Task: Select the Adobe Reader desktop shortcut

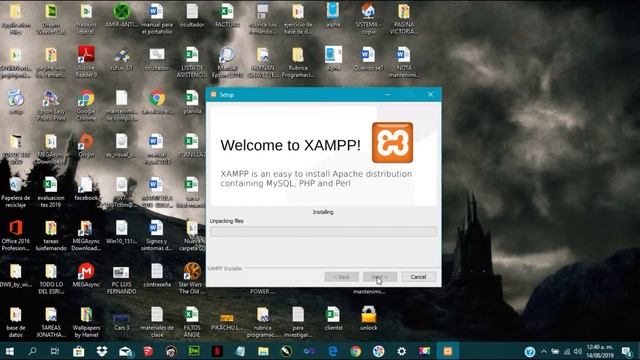Action: pyautogui.click(x=86, y=62)
